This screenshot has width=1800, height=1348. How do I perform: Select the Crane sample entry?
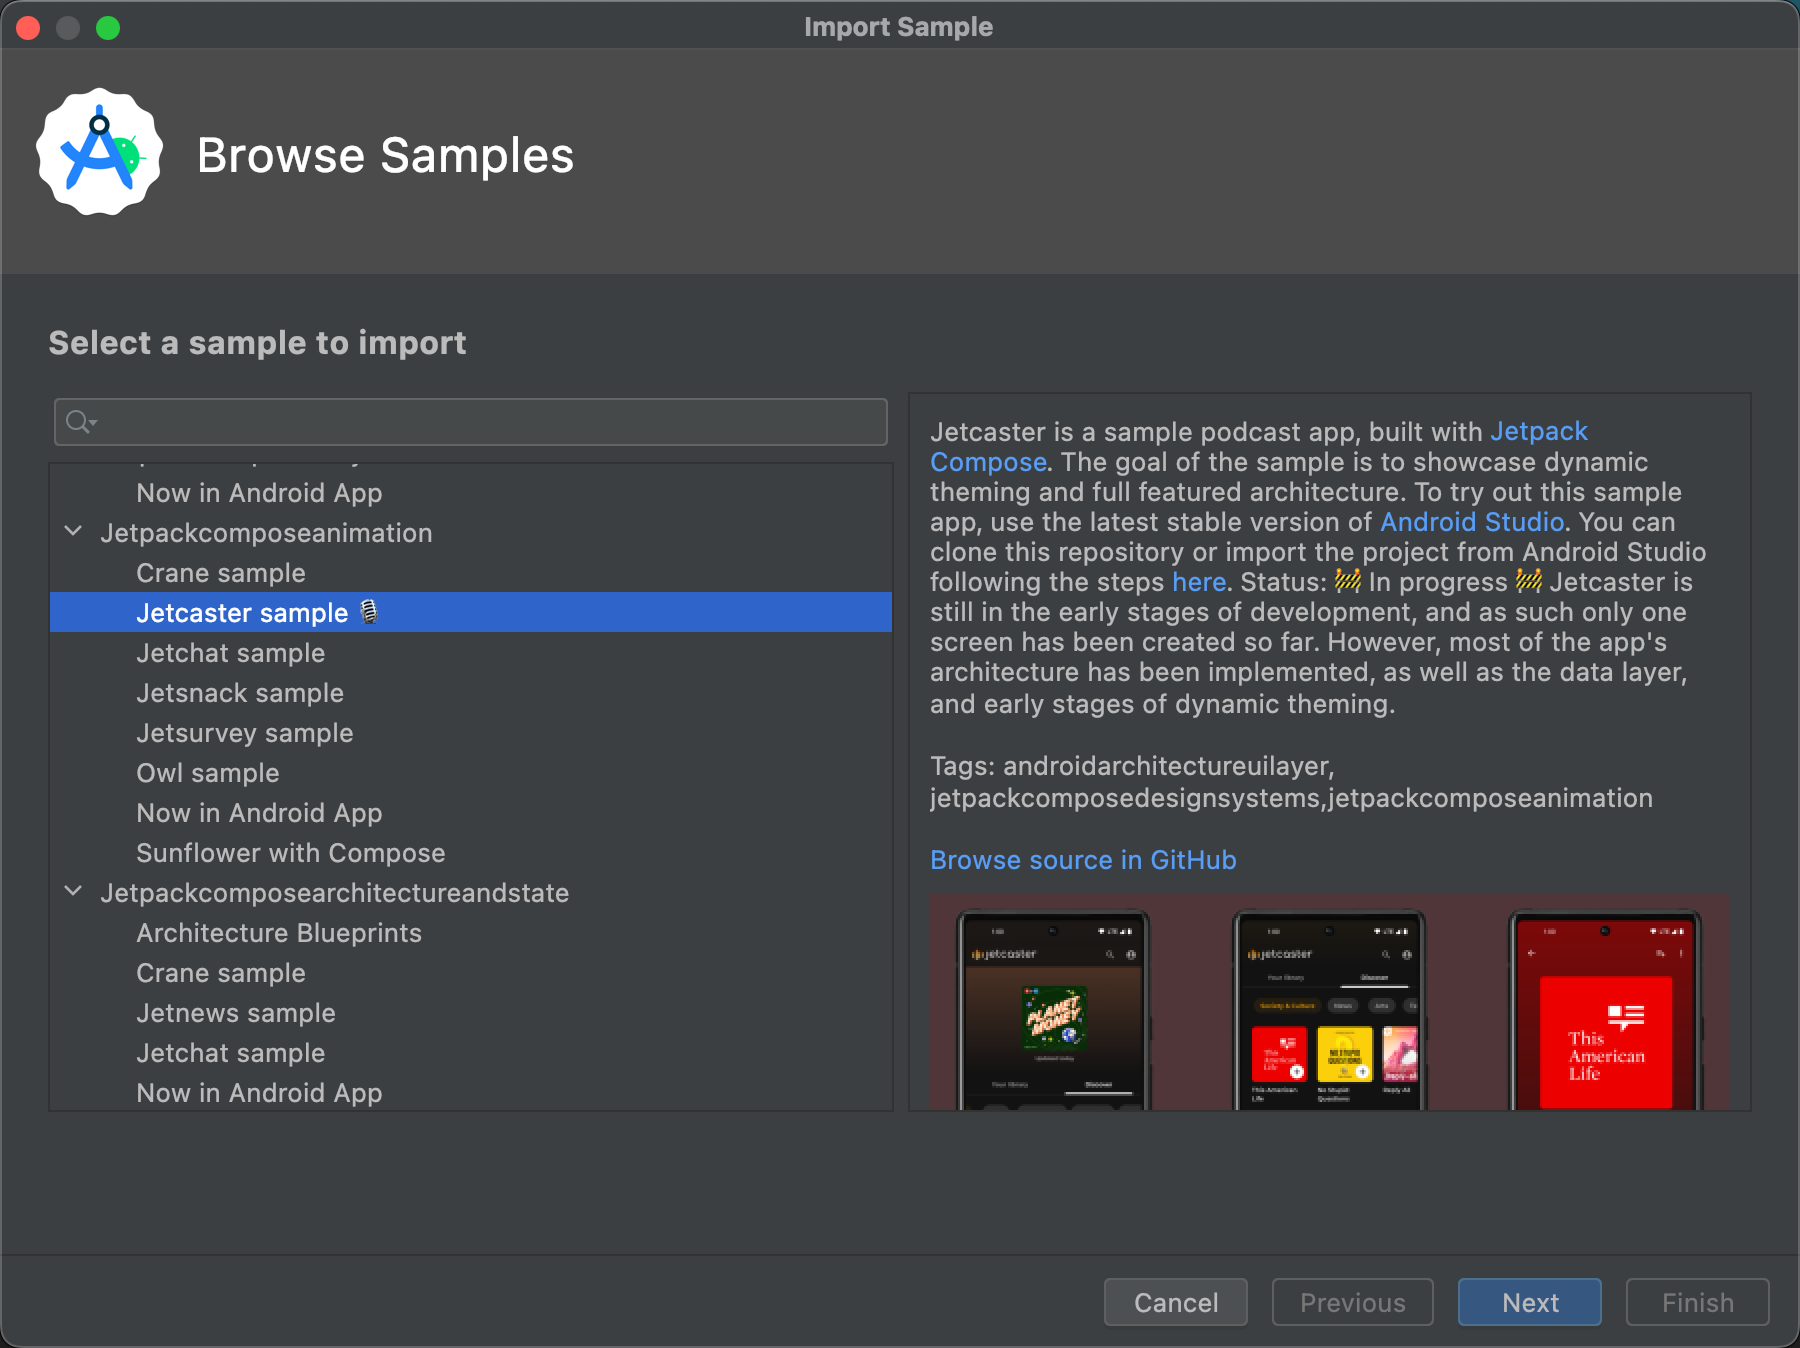(220, 573)
